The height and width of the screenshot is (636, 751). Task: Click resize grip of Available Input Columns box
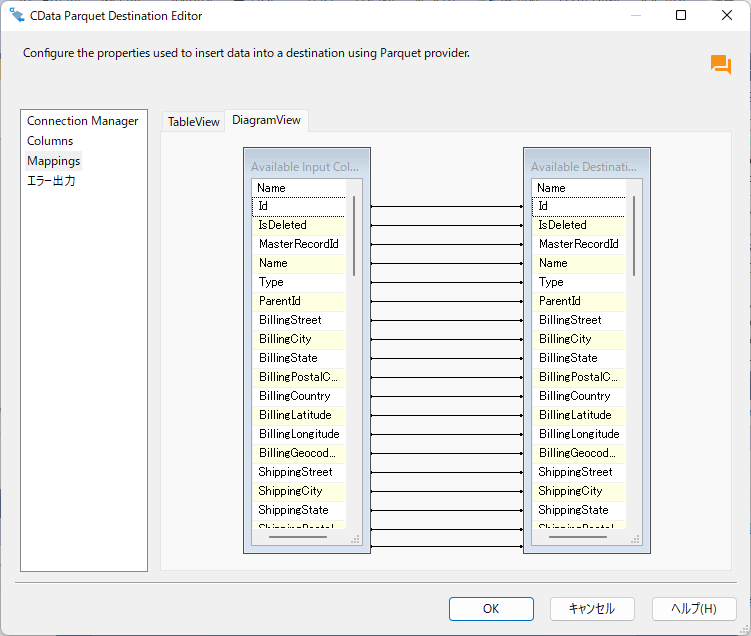(354, 539)
